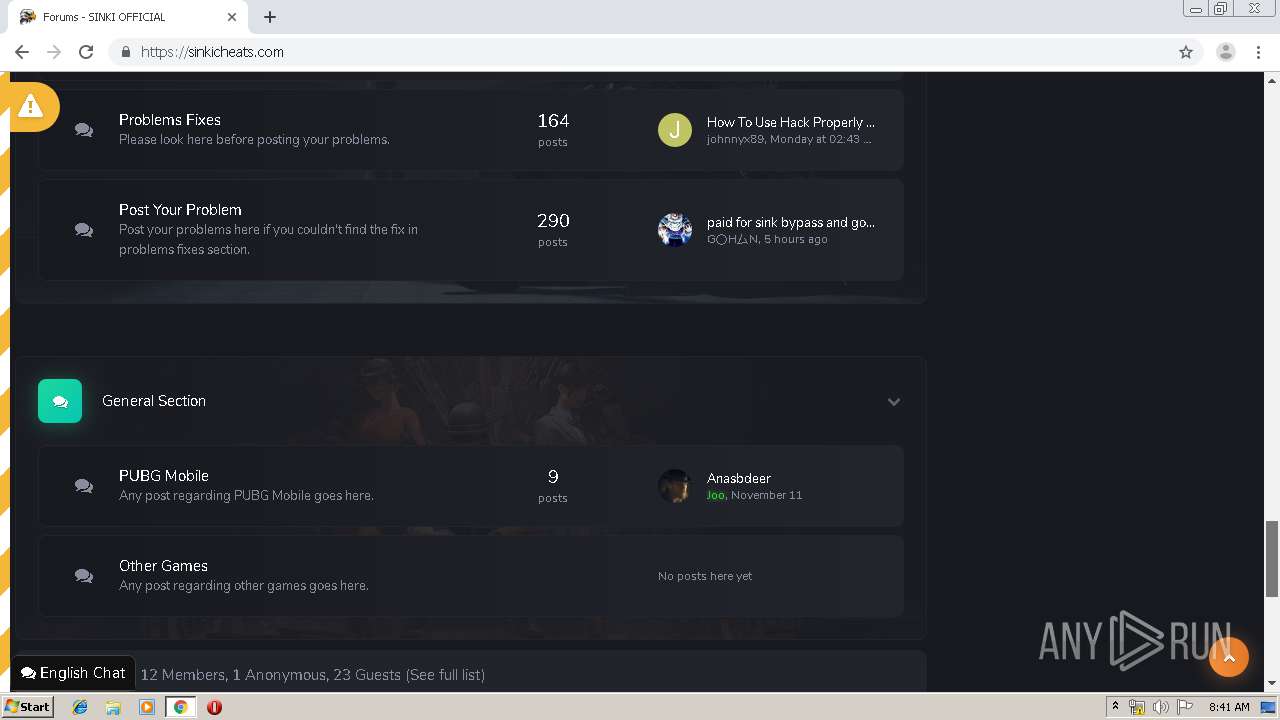
Task: Open the English Chat panel
Action: click(x=74, y=673)
